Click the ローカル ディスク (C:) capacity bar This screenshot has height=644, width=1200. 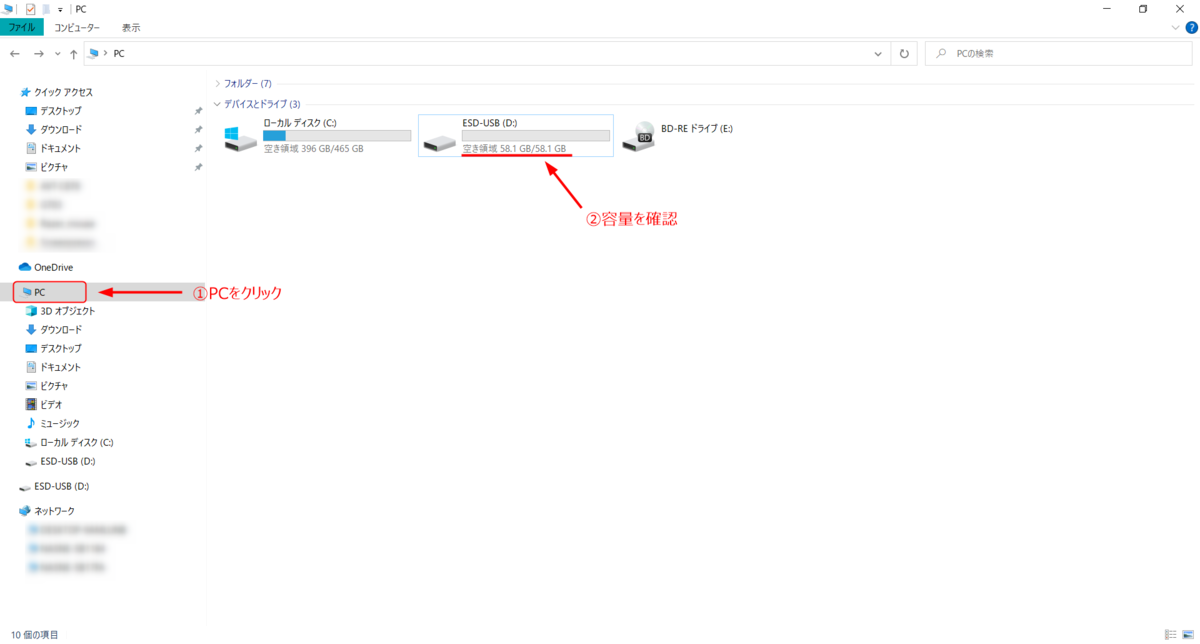(x=337, y=135)
